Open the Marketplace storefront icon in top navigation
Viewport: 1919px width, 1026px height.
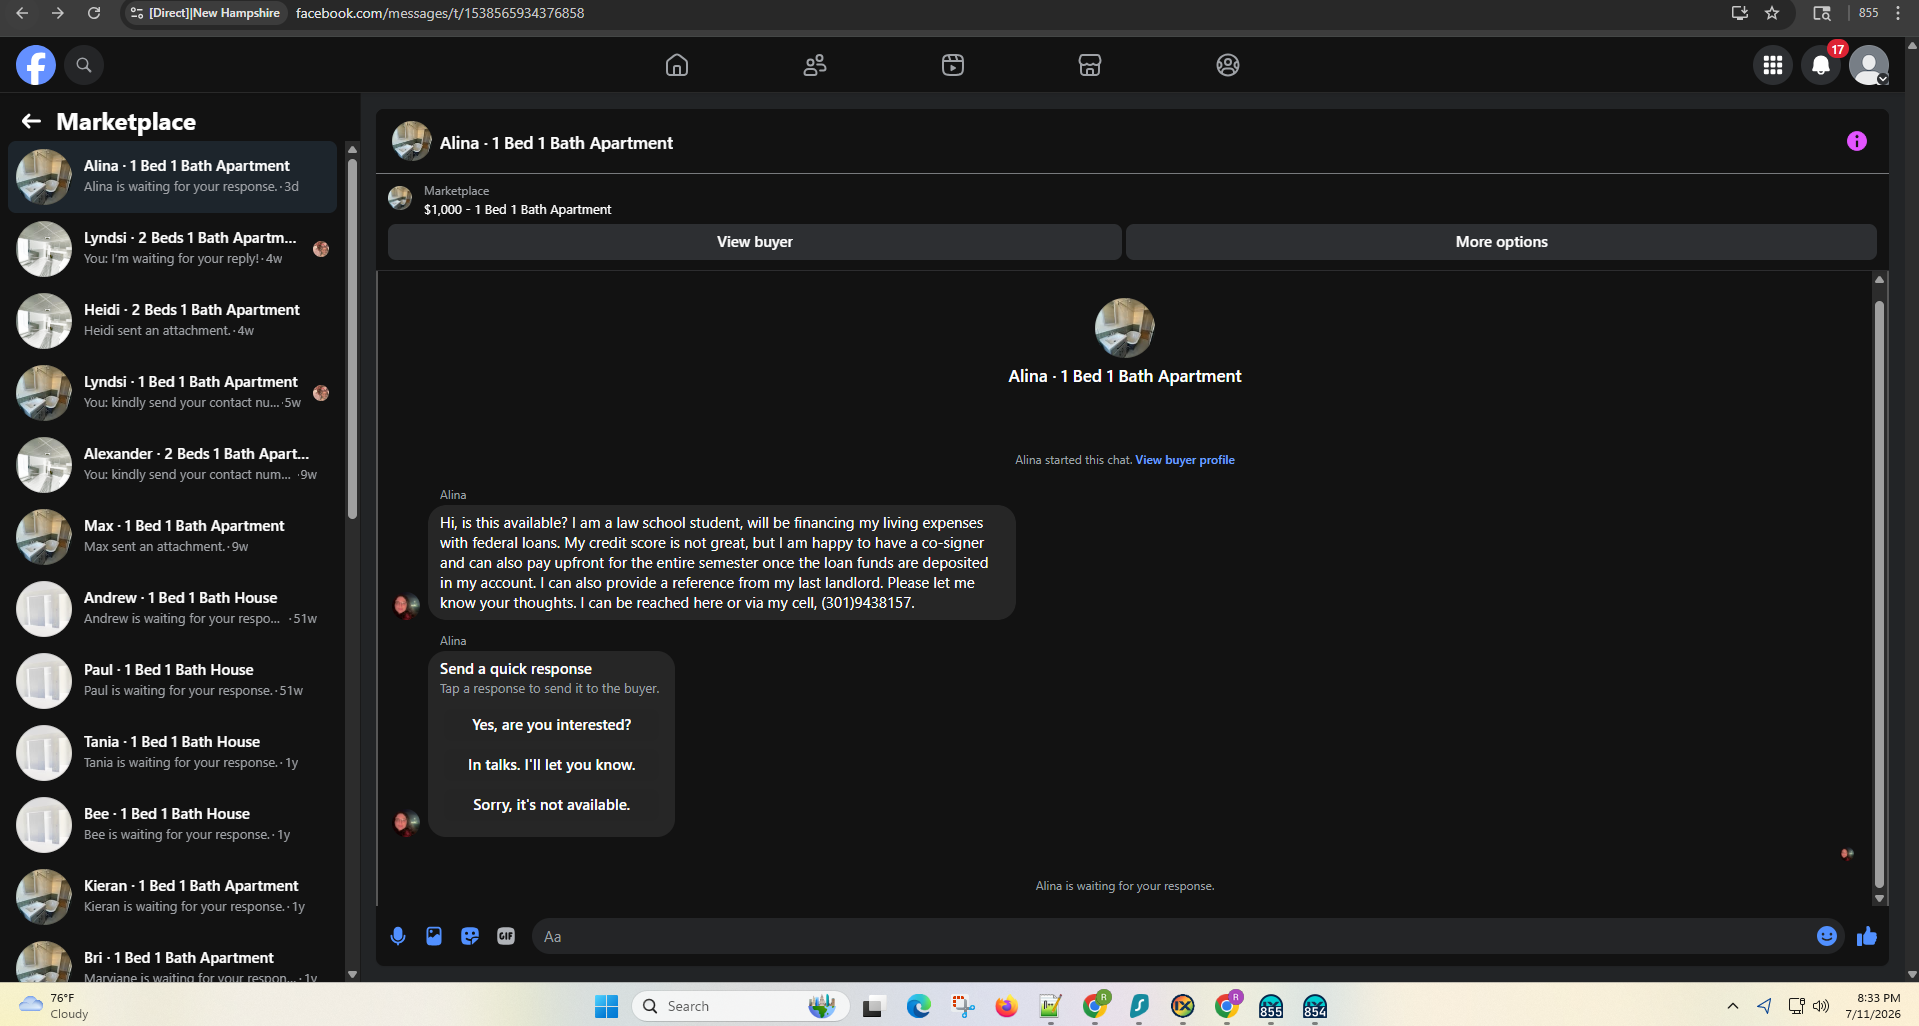(x=1090, y=65)
